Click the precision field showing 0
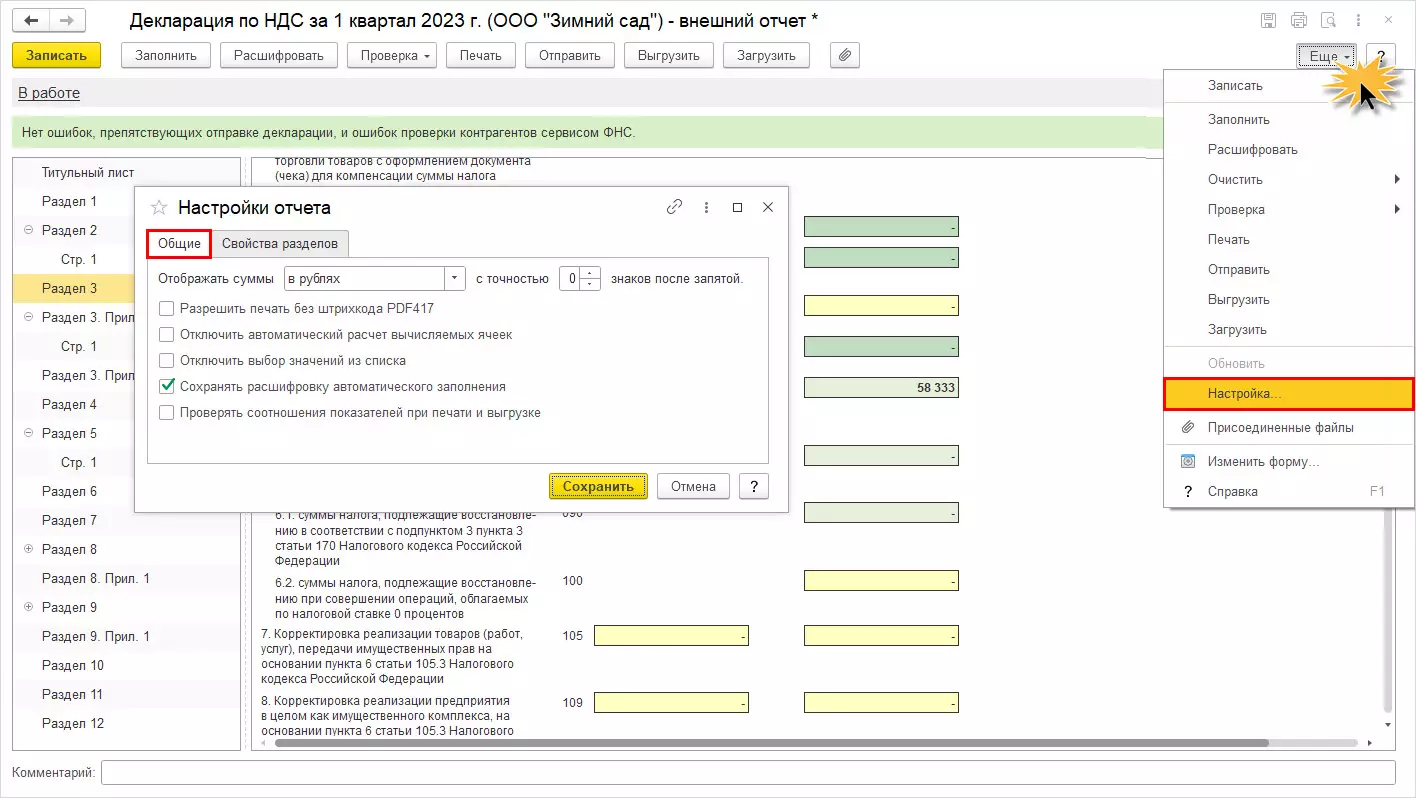 pos(570,279)
